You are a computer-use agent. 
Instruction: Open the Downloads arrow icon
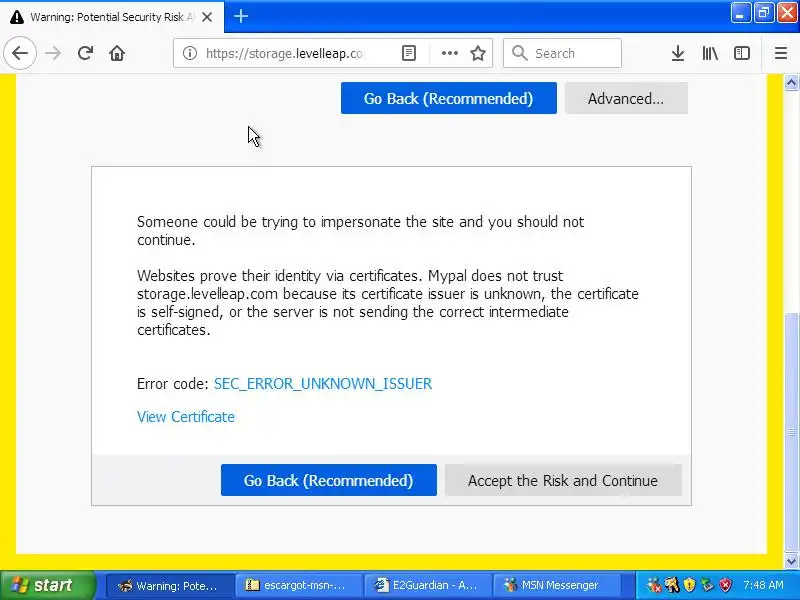coord(678,53)
